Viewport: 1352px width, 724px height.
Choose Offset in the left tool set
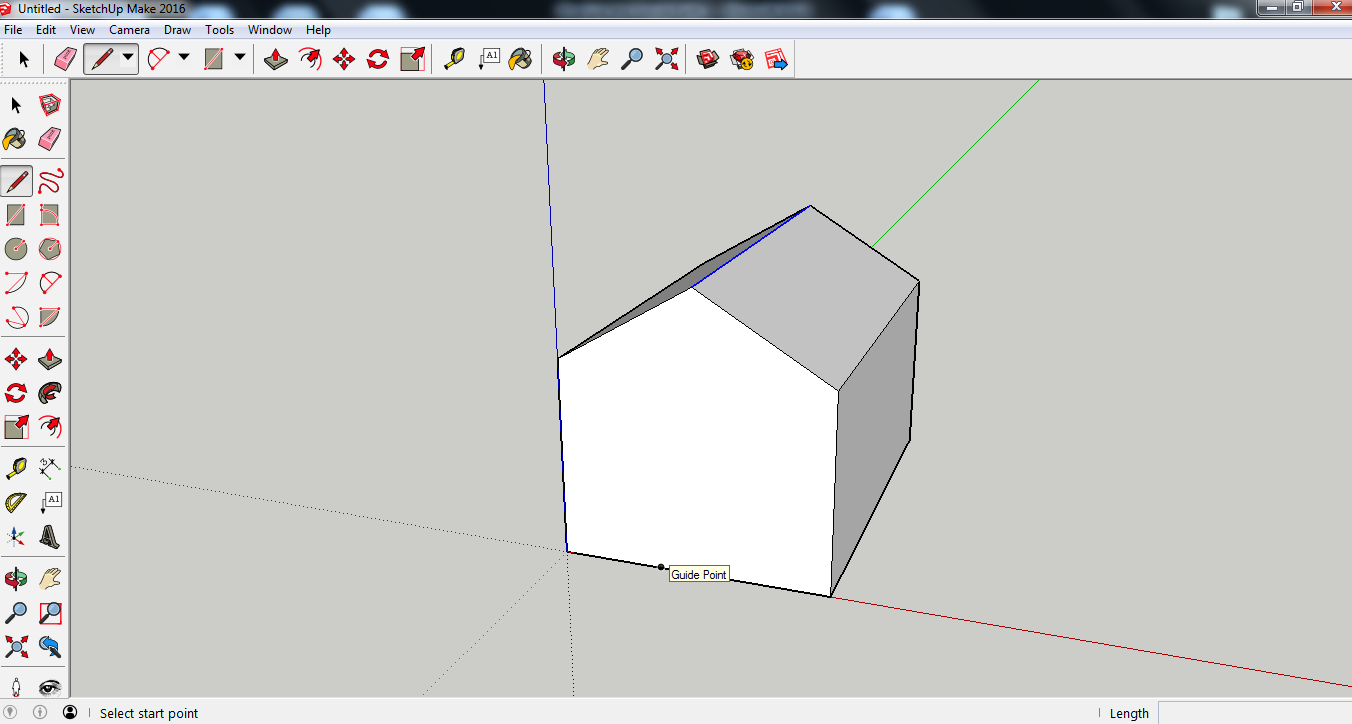click(x=50, y=427)
